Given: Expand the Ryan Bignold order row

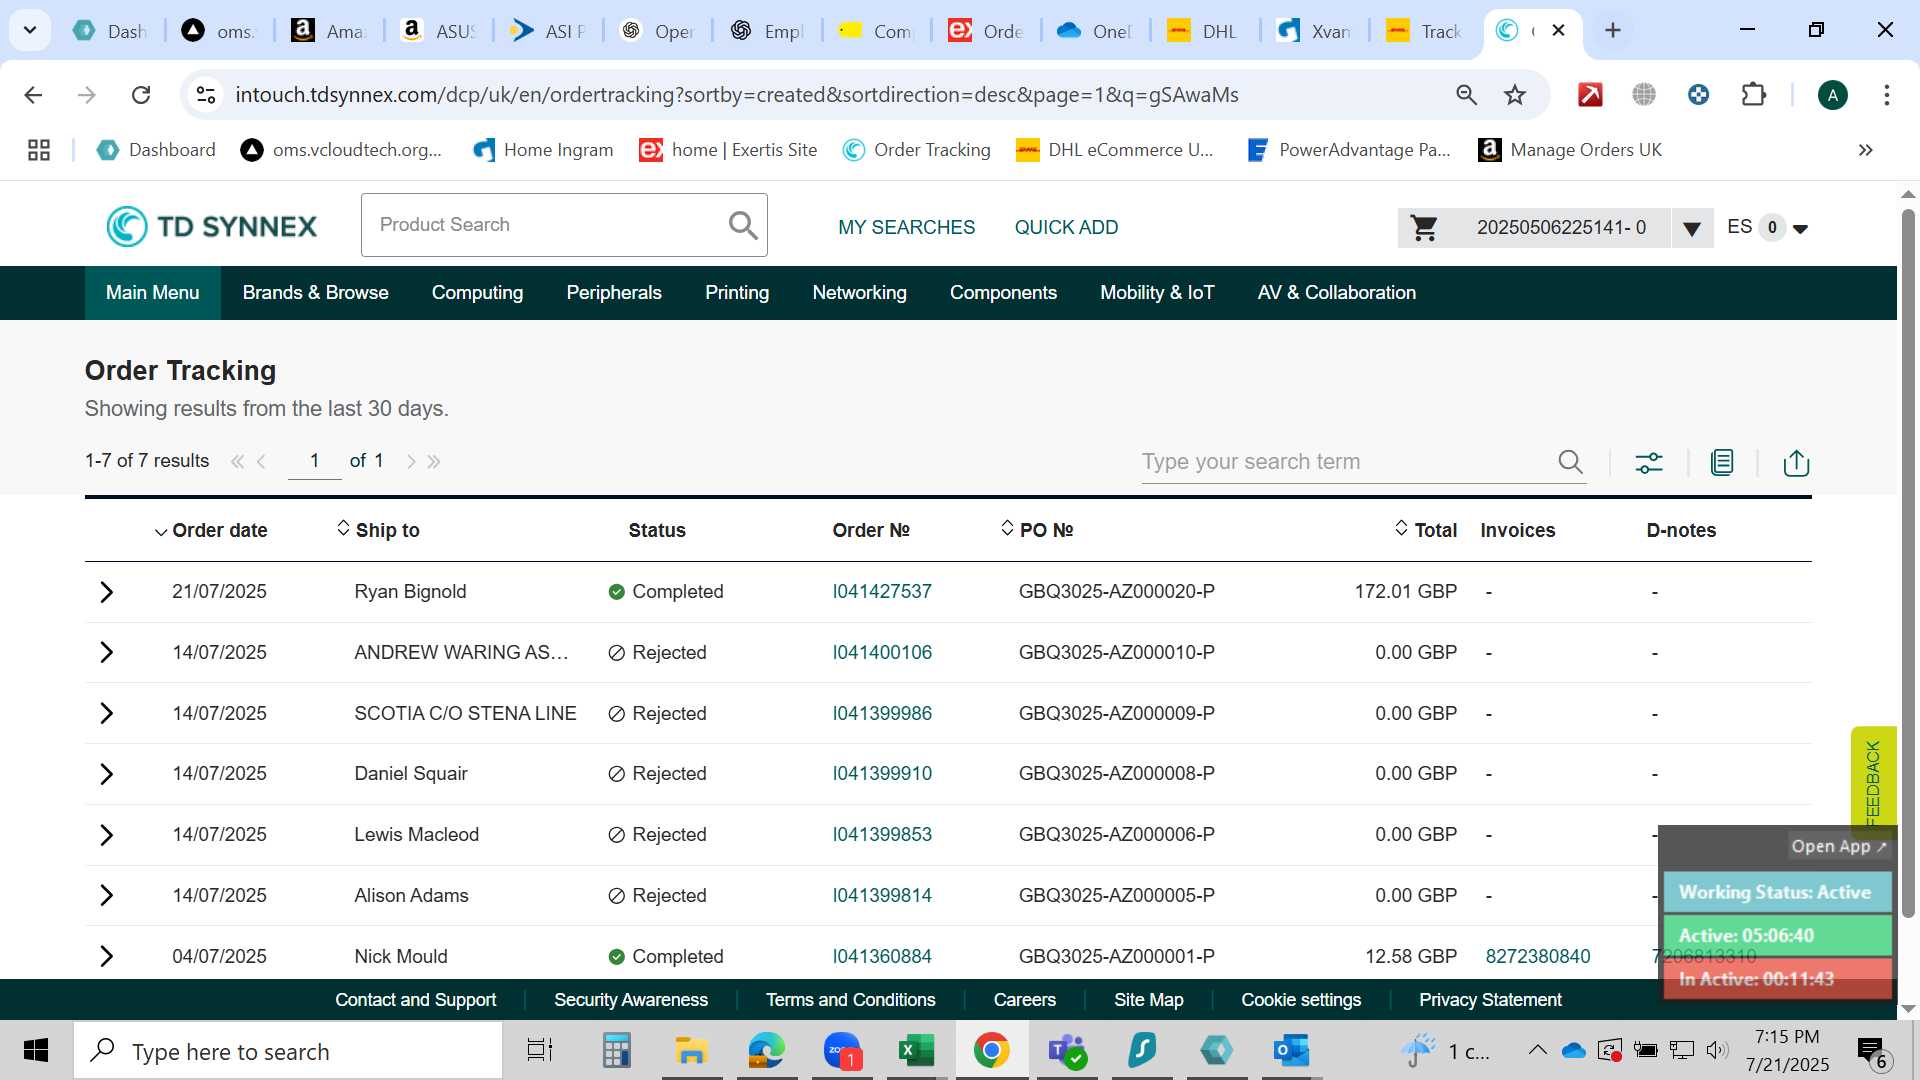Looking at the screenshot, I should coord(107,592).
